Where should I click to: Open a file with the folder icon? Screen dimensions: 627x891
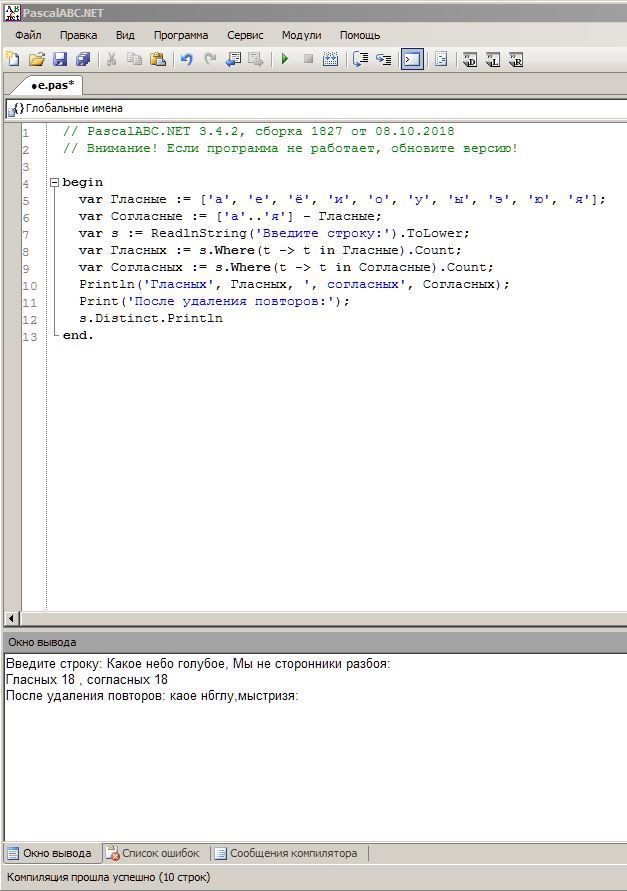pos(36,59)
